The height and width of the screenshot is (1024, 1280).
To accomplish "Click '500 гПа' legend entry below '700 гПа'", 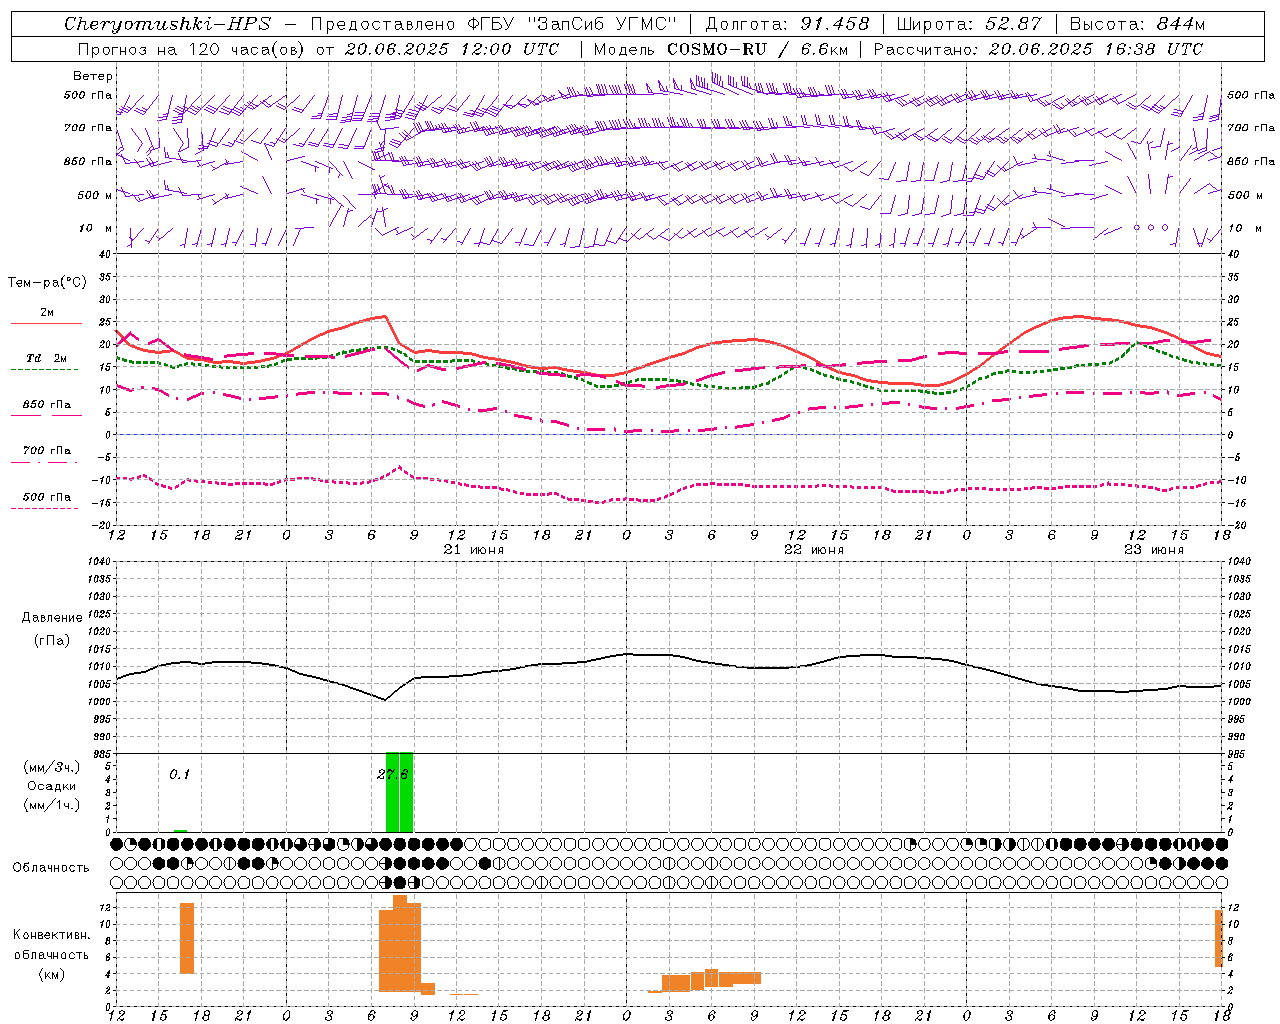I will tap(47, 497).
